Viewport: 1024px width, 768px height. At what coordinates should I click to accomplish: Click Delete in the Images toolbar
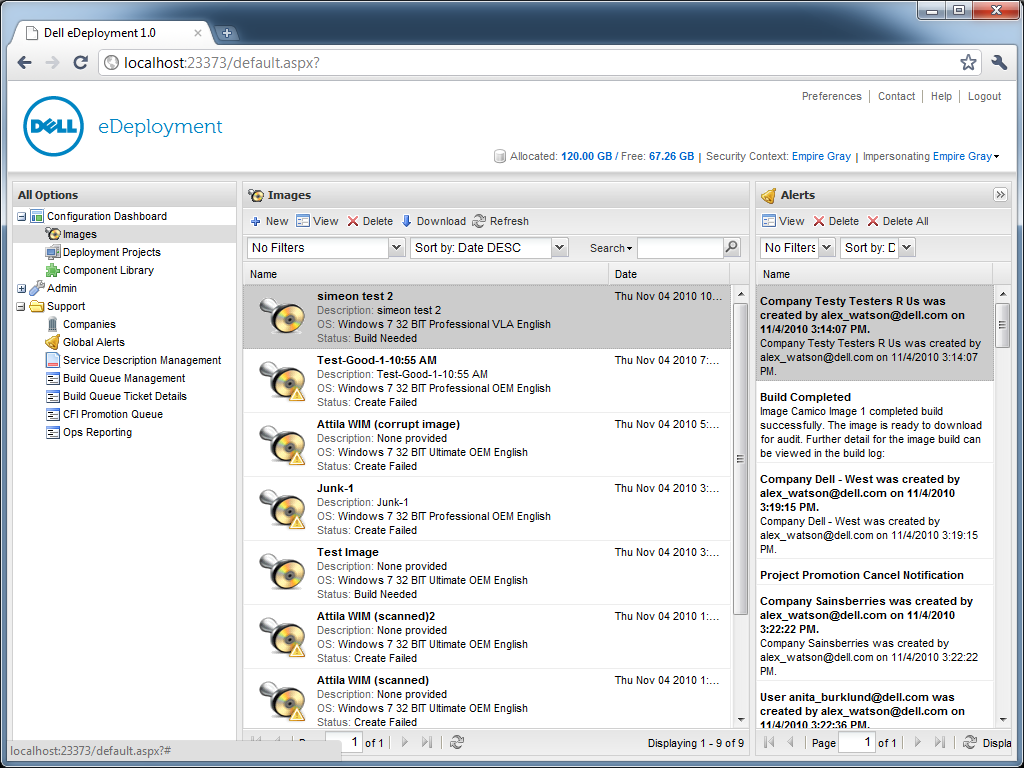pyautogui.click(x=370, y=221)
